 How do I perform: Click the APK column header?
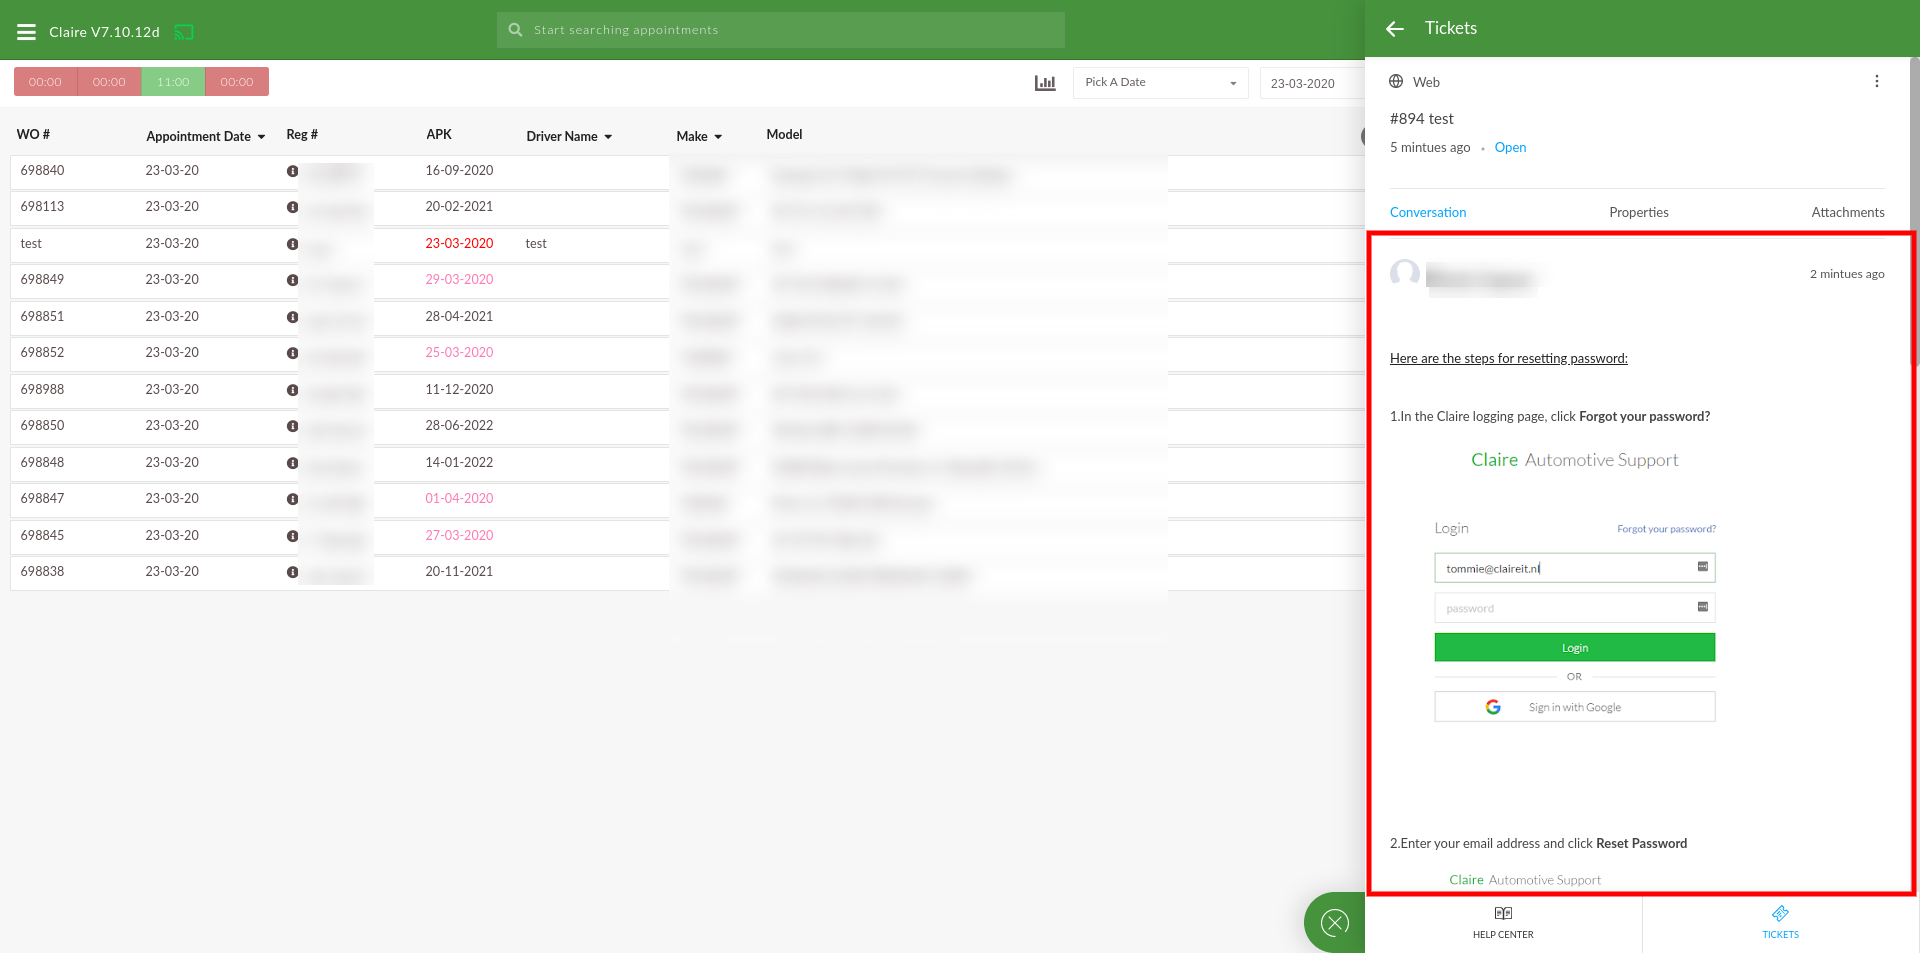point(438,134)
